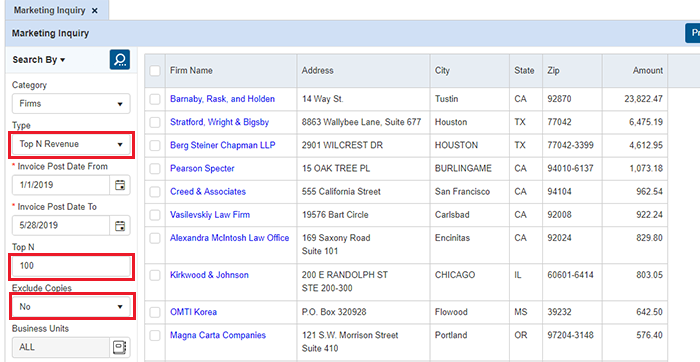This screenshot has height=362, width=700.
Task: Open the OMTI Korea firm link
Action: pyautogui.click(x=193, y=312)
